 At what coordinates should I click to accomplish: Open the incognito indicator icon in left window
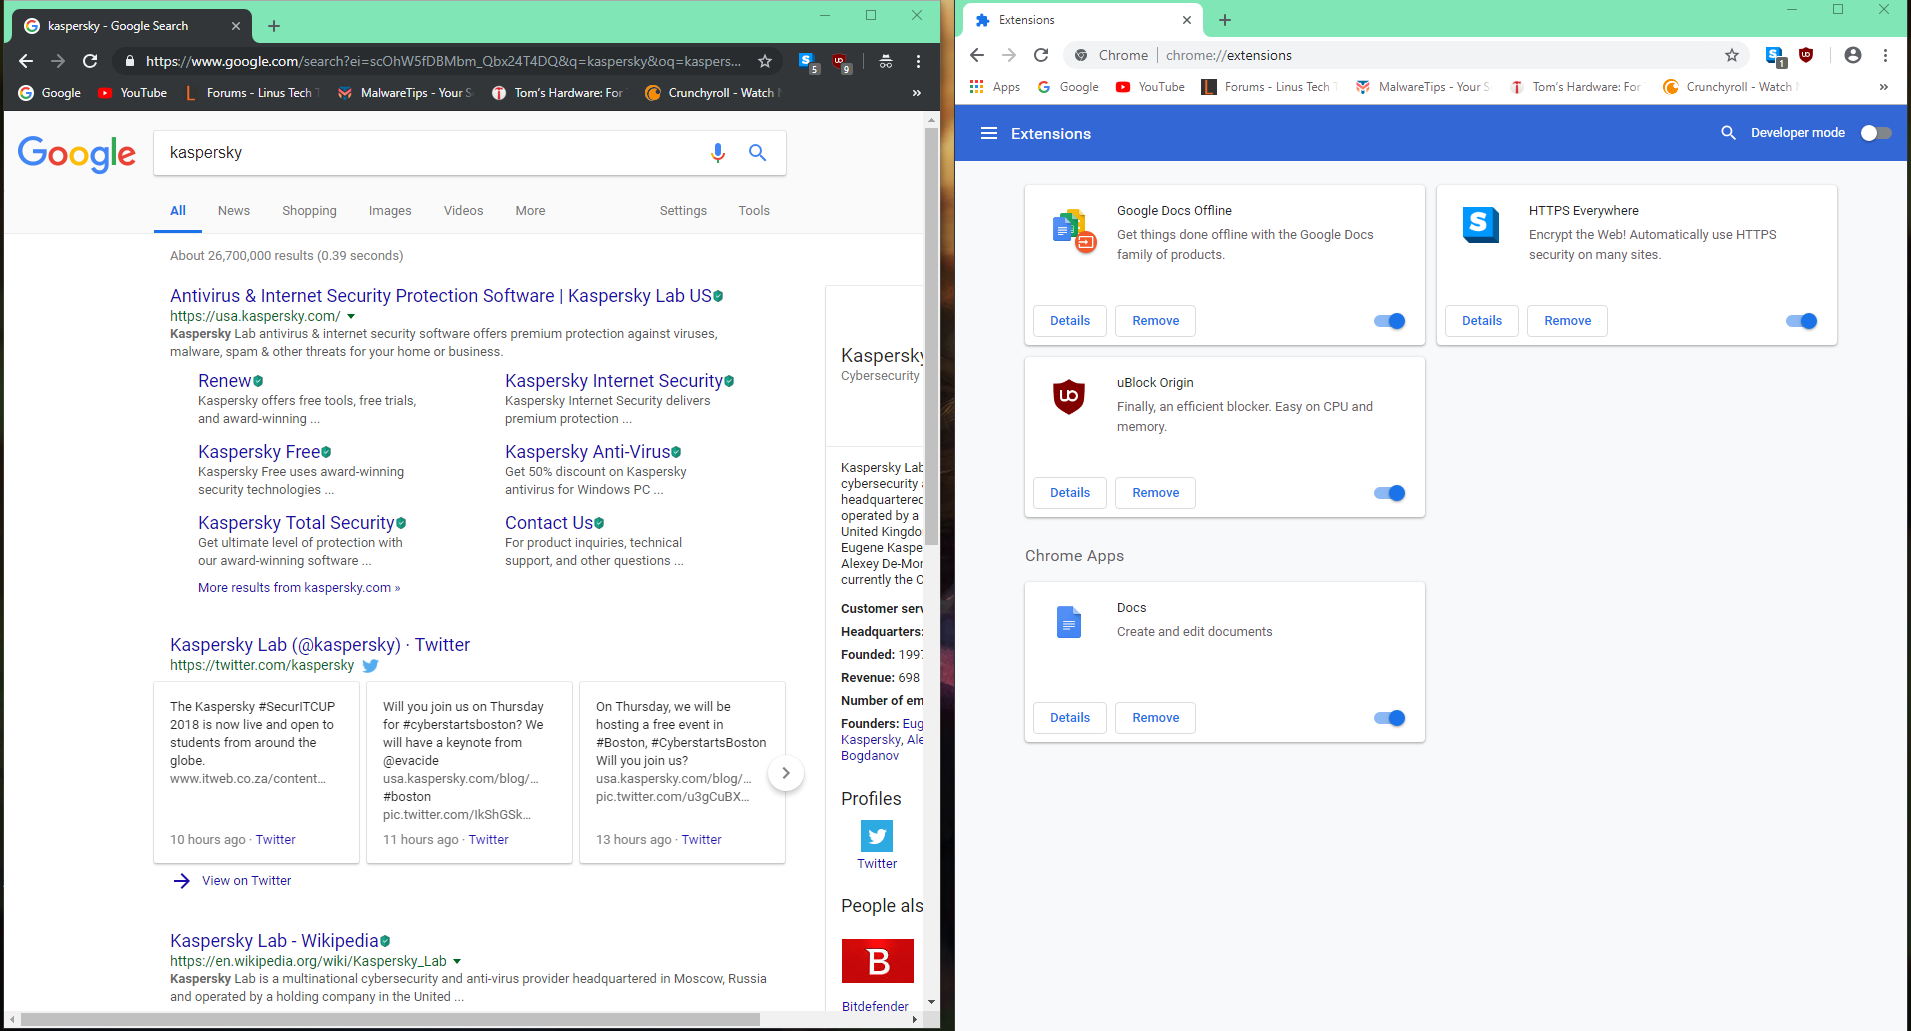point(885,61)
